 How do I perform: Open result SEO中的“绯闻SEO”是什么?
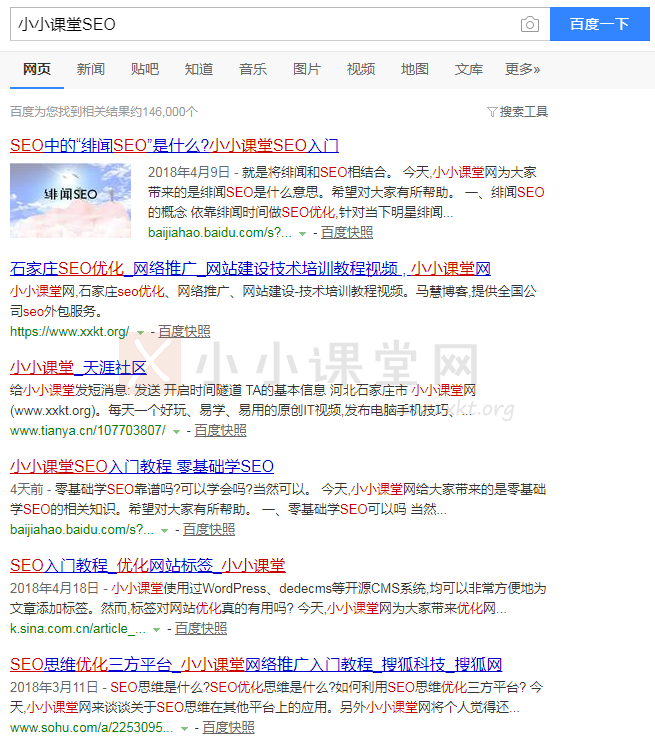click(174, 146)
